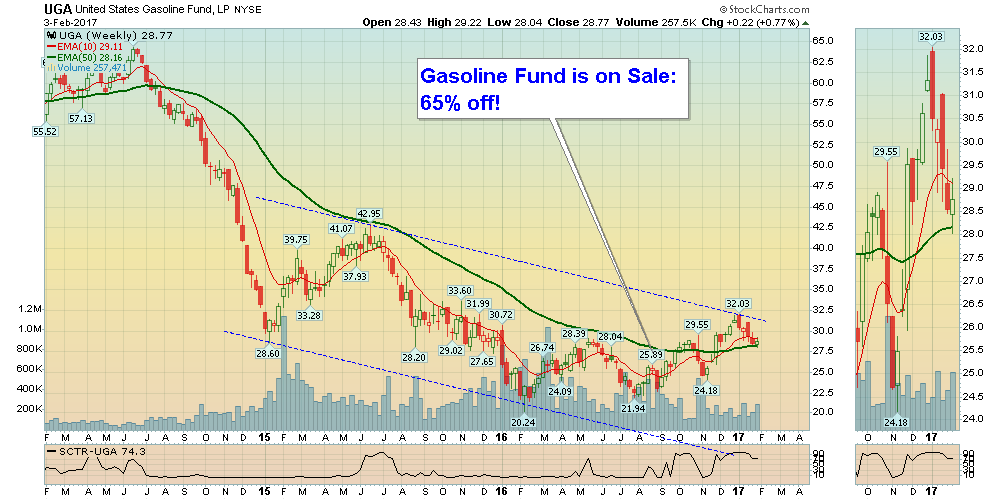The image size is (1000, 500).
Task: Click the 32.03 label in the zoomed side panel
Action: pos(931,36)
